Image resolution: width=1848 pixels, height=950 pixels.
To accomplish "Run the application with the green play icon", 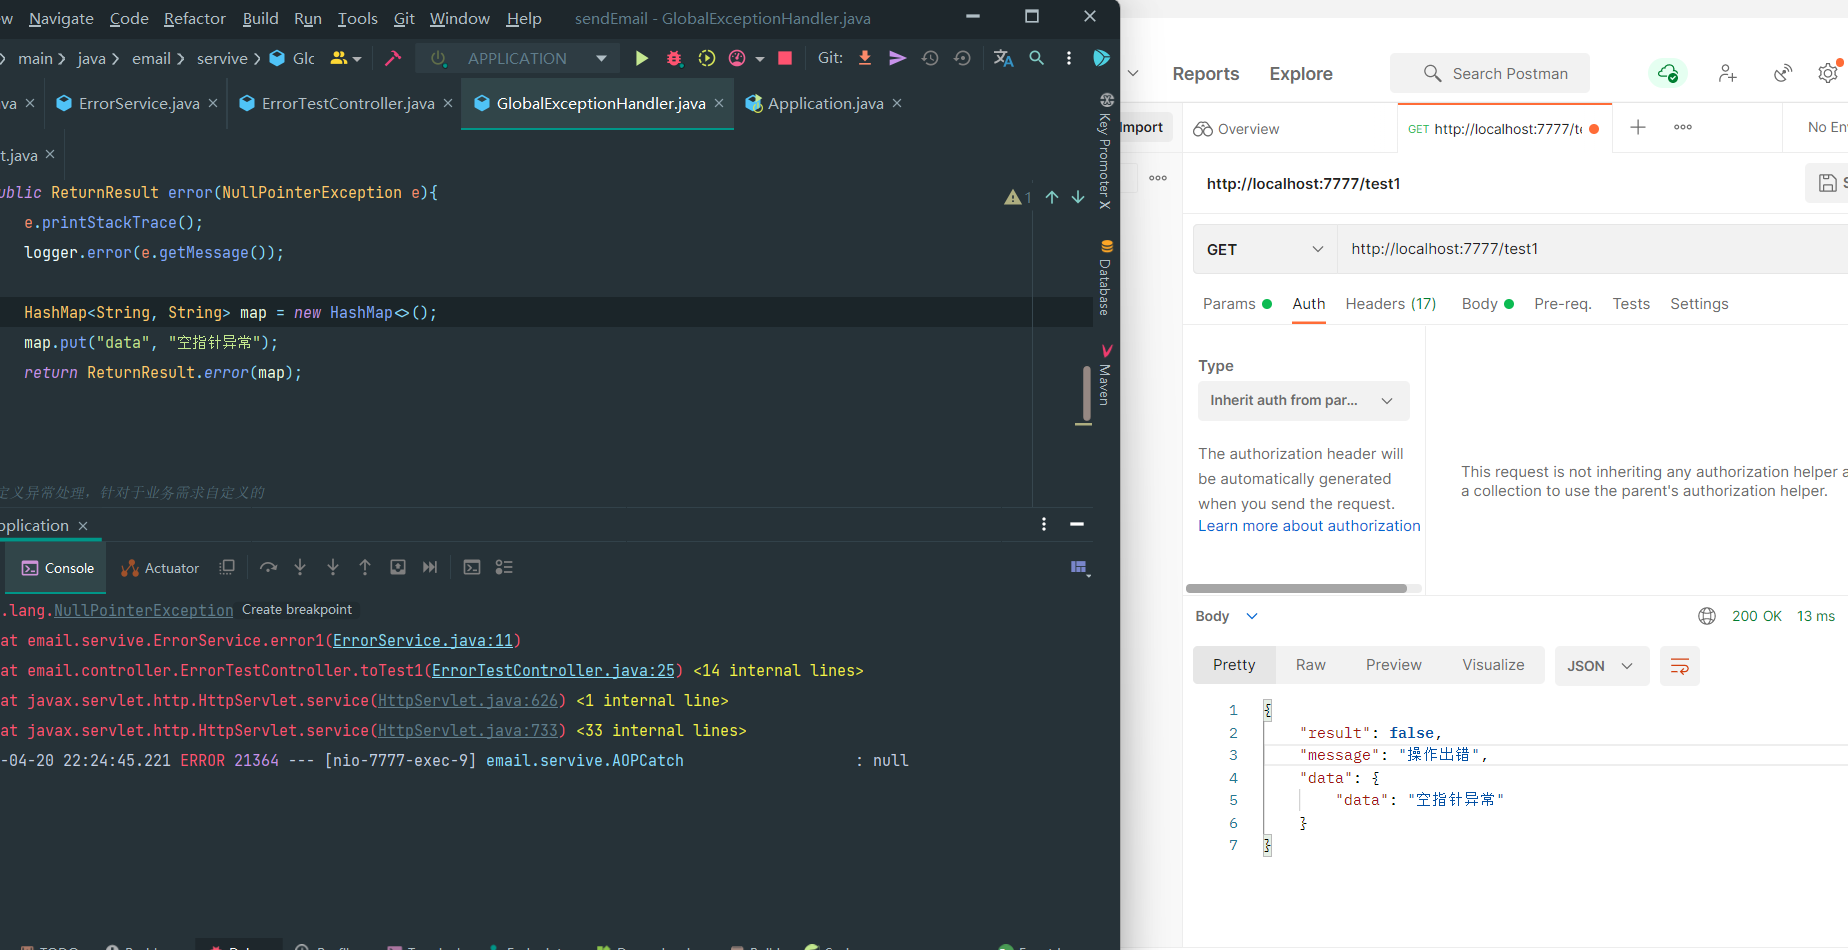I will tap(641, 59).
